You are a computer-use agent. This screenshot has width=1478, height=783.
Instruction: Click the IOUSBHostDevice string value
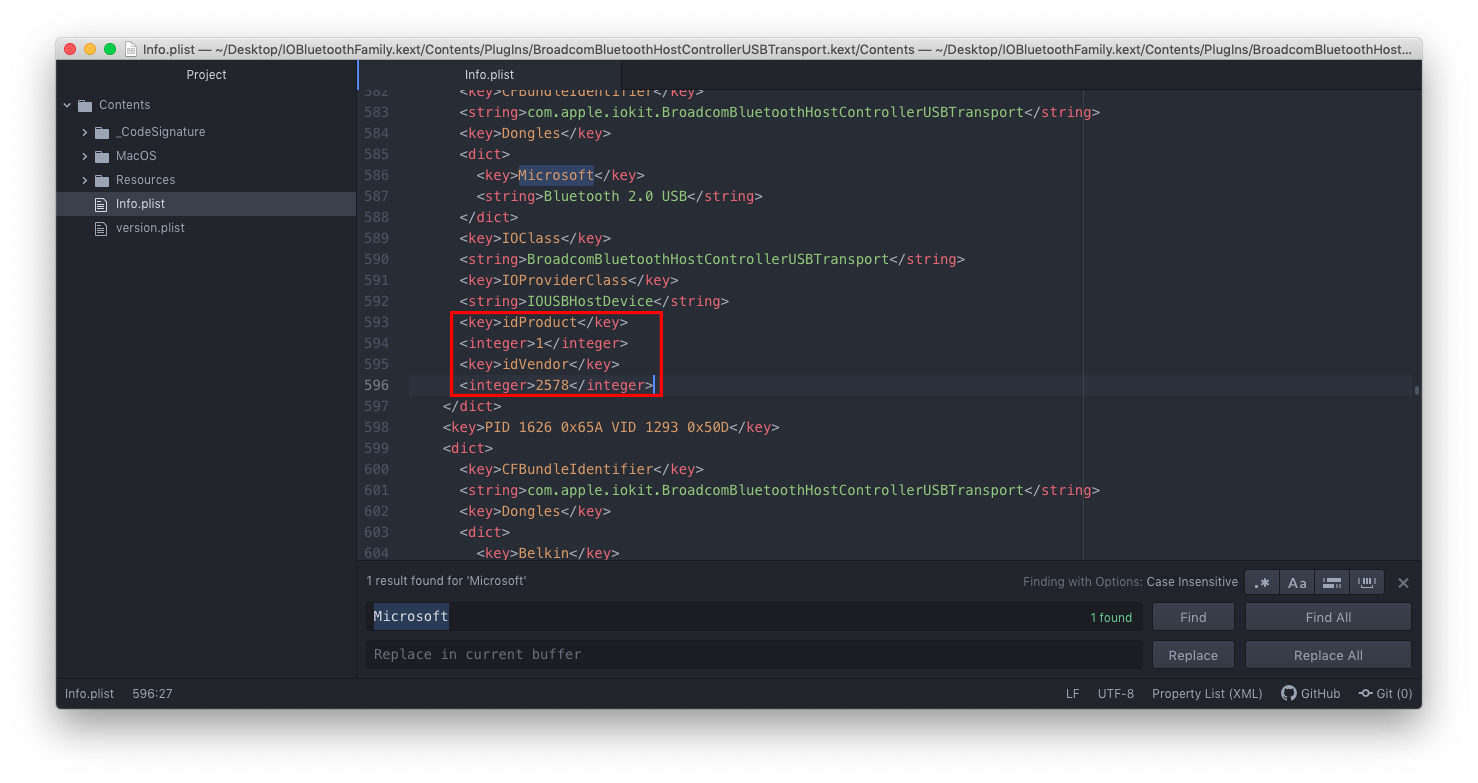[x=590, y=301]
